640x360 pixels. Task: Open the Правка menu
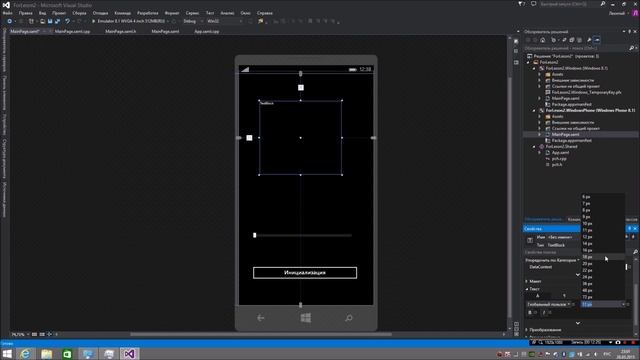coord(25,13)
